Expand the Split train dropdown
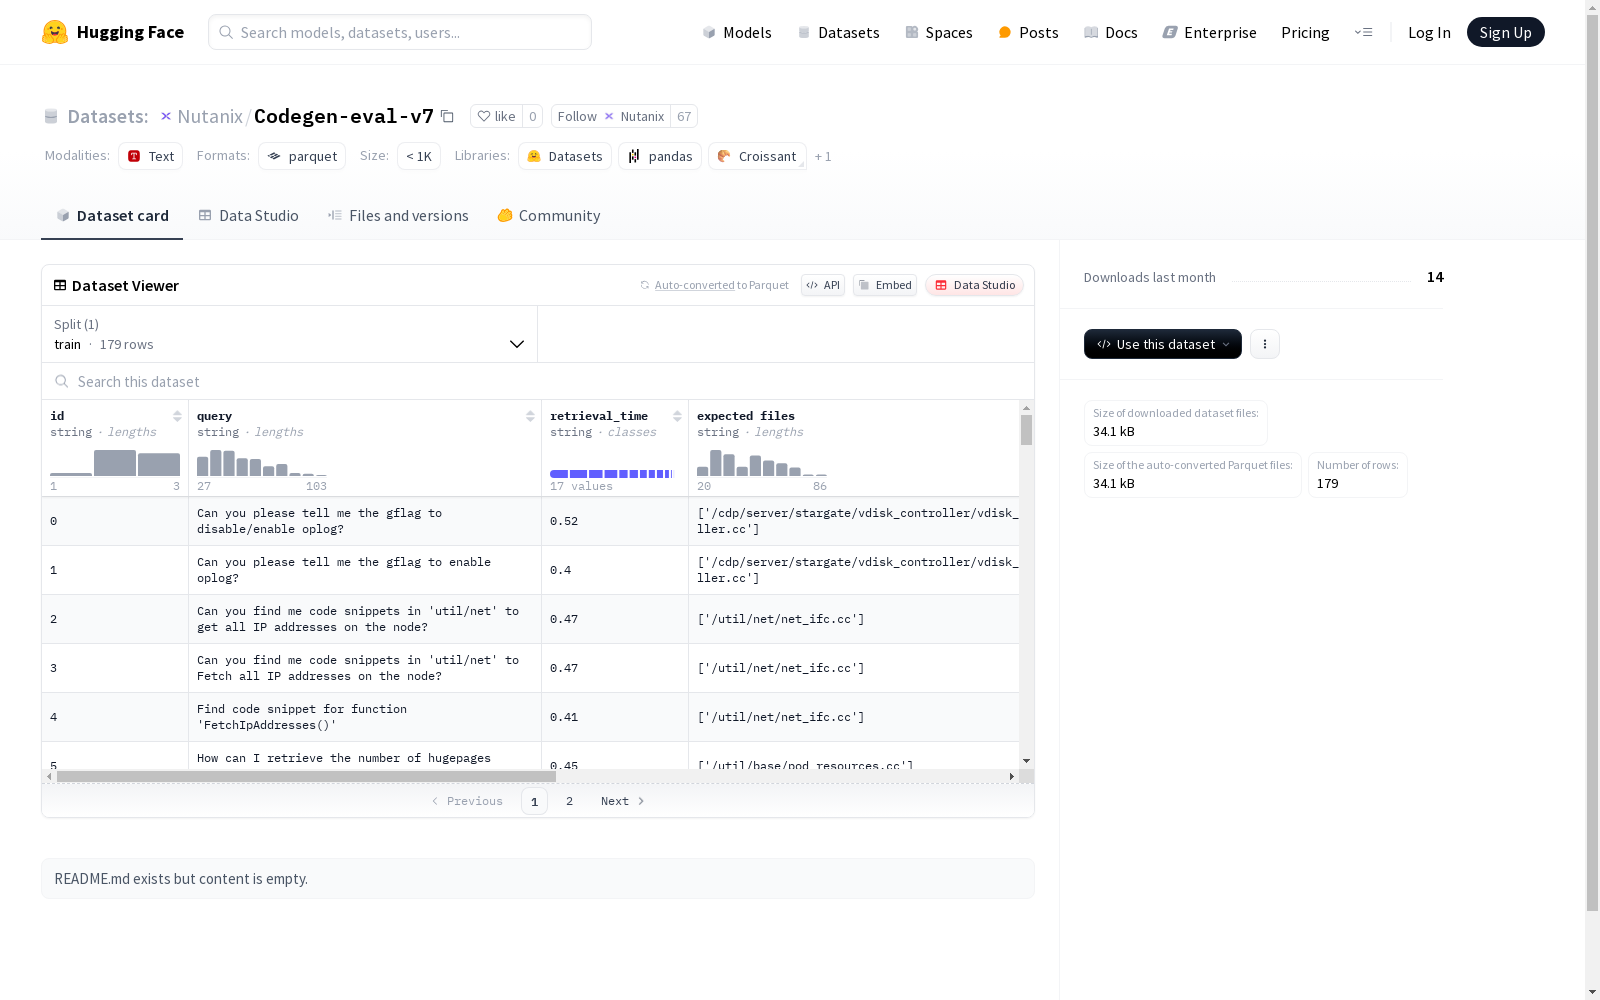This screenshot has width=1600, height=1000. tap(290, 334)
